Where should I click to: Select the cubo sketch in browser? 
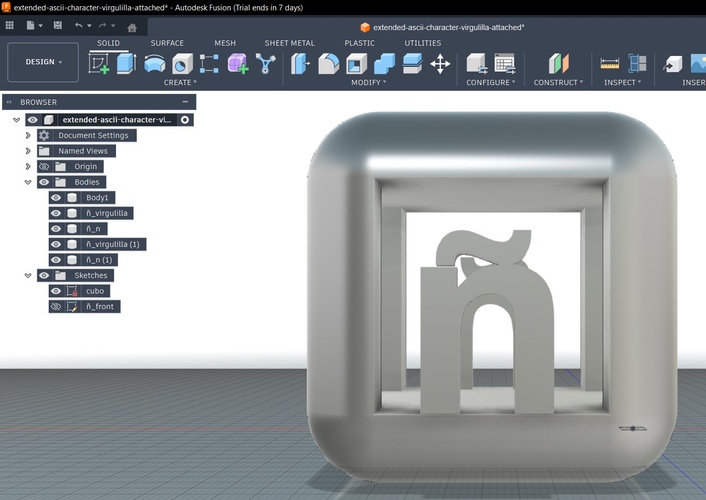(x=95, y=291)
